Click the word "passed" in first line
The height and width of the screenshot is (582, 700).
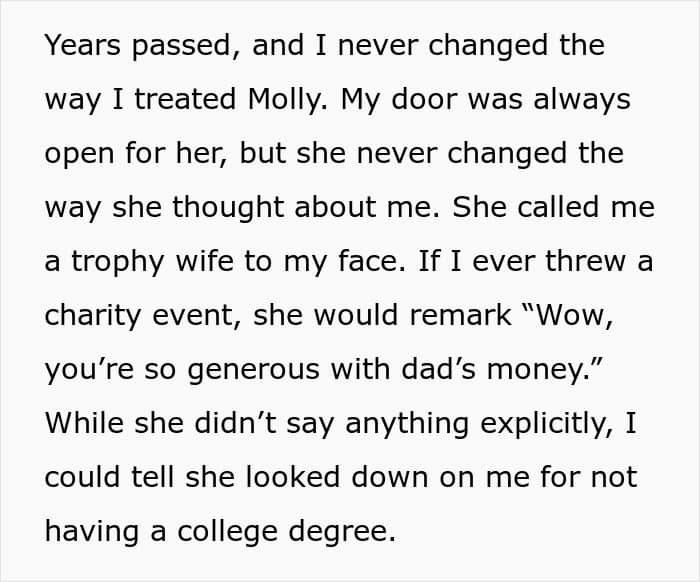click(181, 46)
